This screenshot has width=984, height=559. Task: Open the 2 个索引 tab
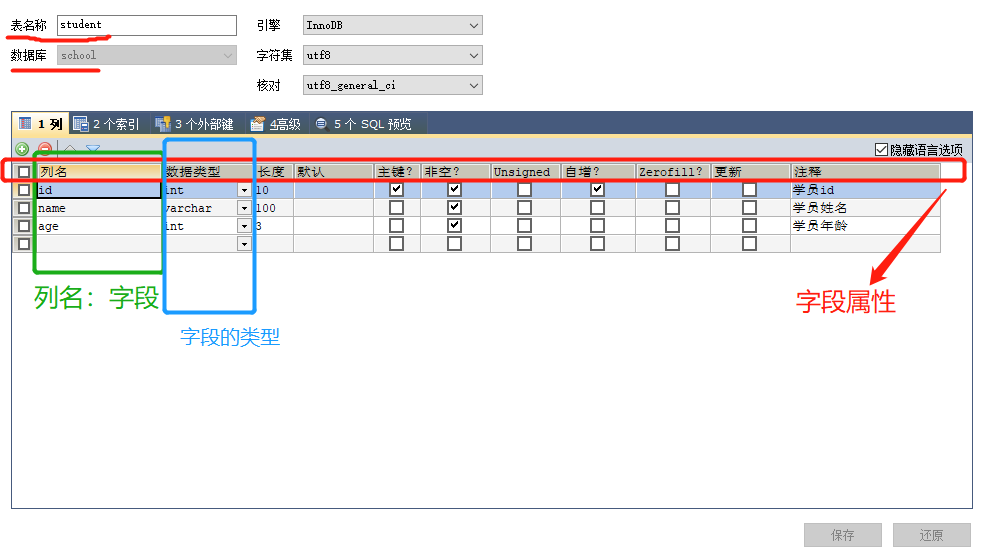point(106,124)
